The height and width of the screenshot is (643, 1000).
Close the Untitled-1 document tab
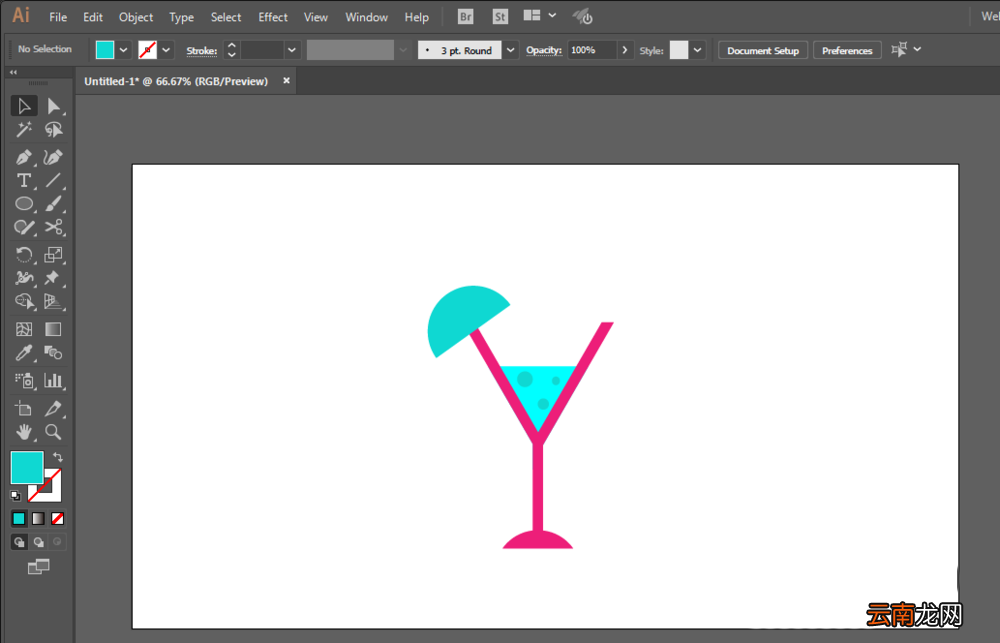(286, 80)
